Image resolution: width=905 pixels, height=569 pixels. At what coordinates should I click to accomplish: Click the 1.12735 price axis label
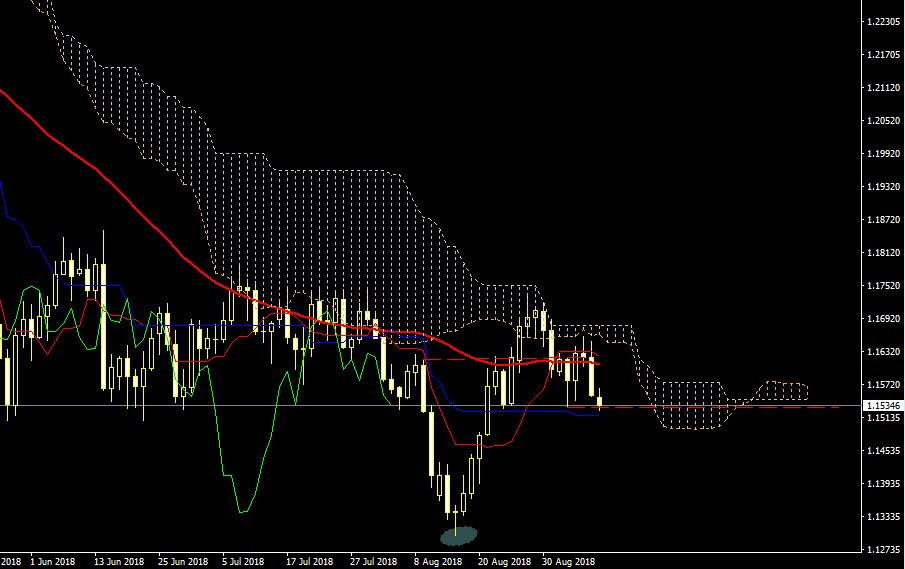click(882, 549)
